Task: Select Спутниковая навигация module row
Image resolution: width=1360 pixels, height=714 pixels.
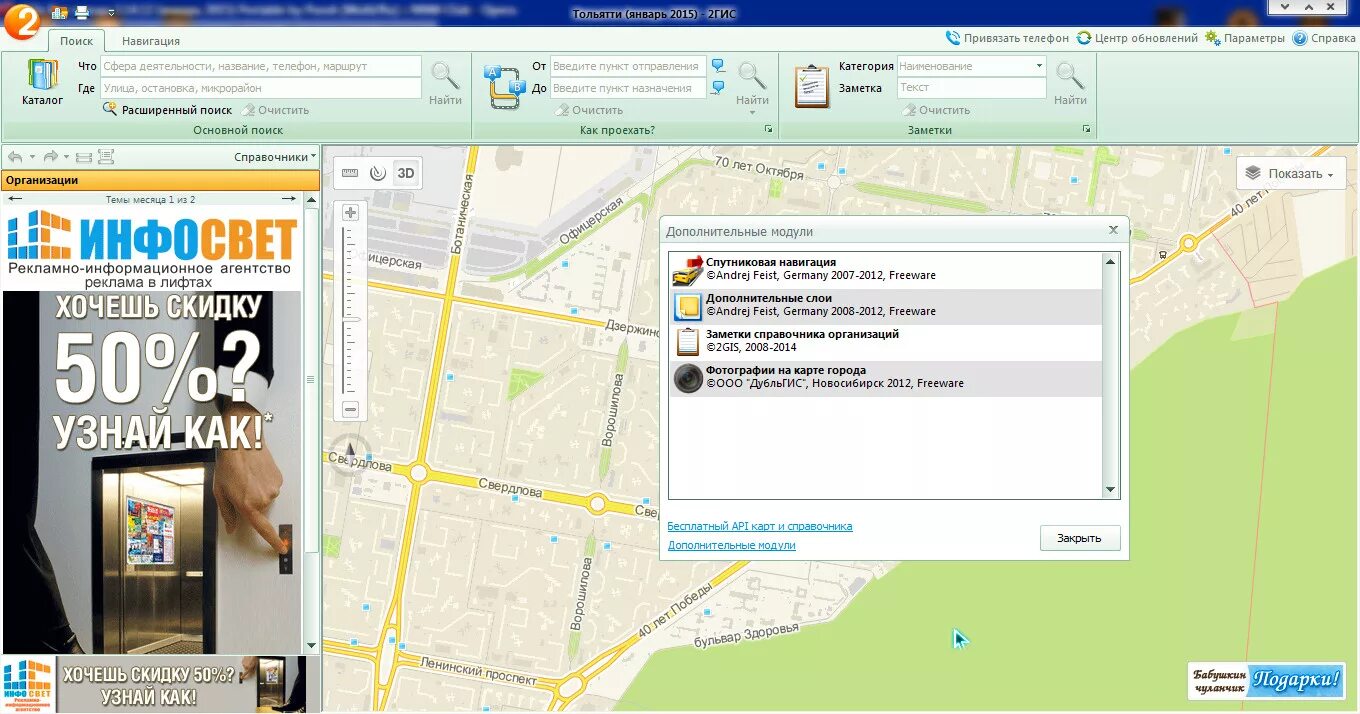Action: click(885, 269)
